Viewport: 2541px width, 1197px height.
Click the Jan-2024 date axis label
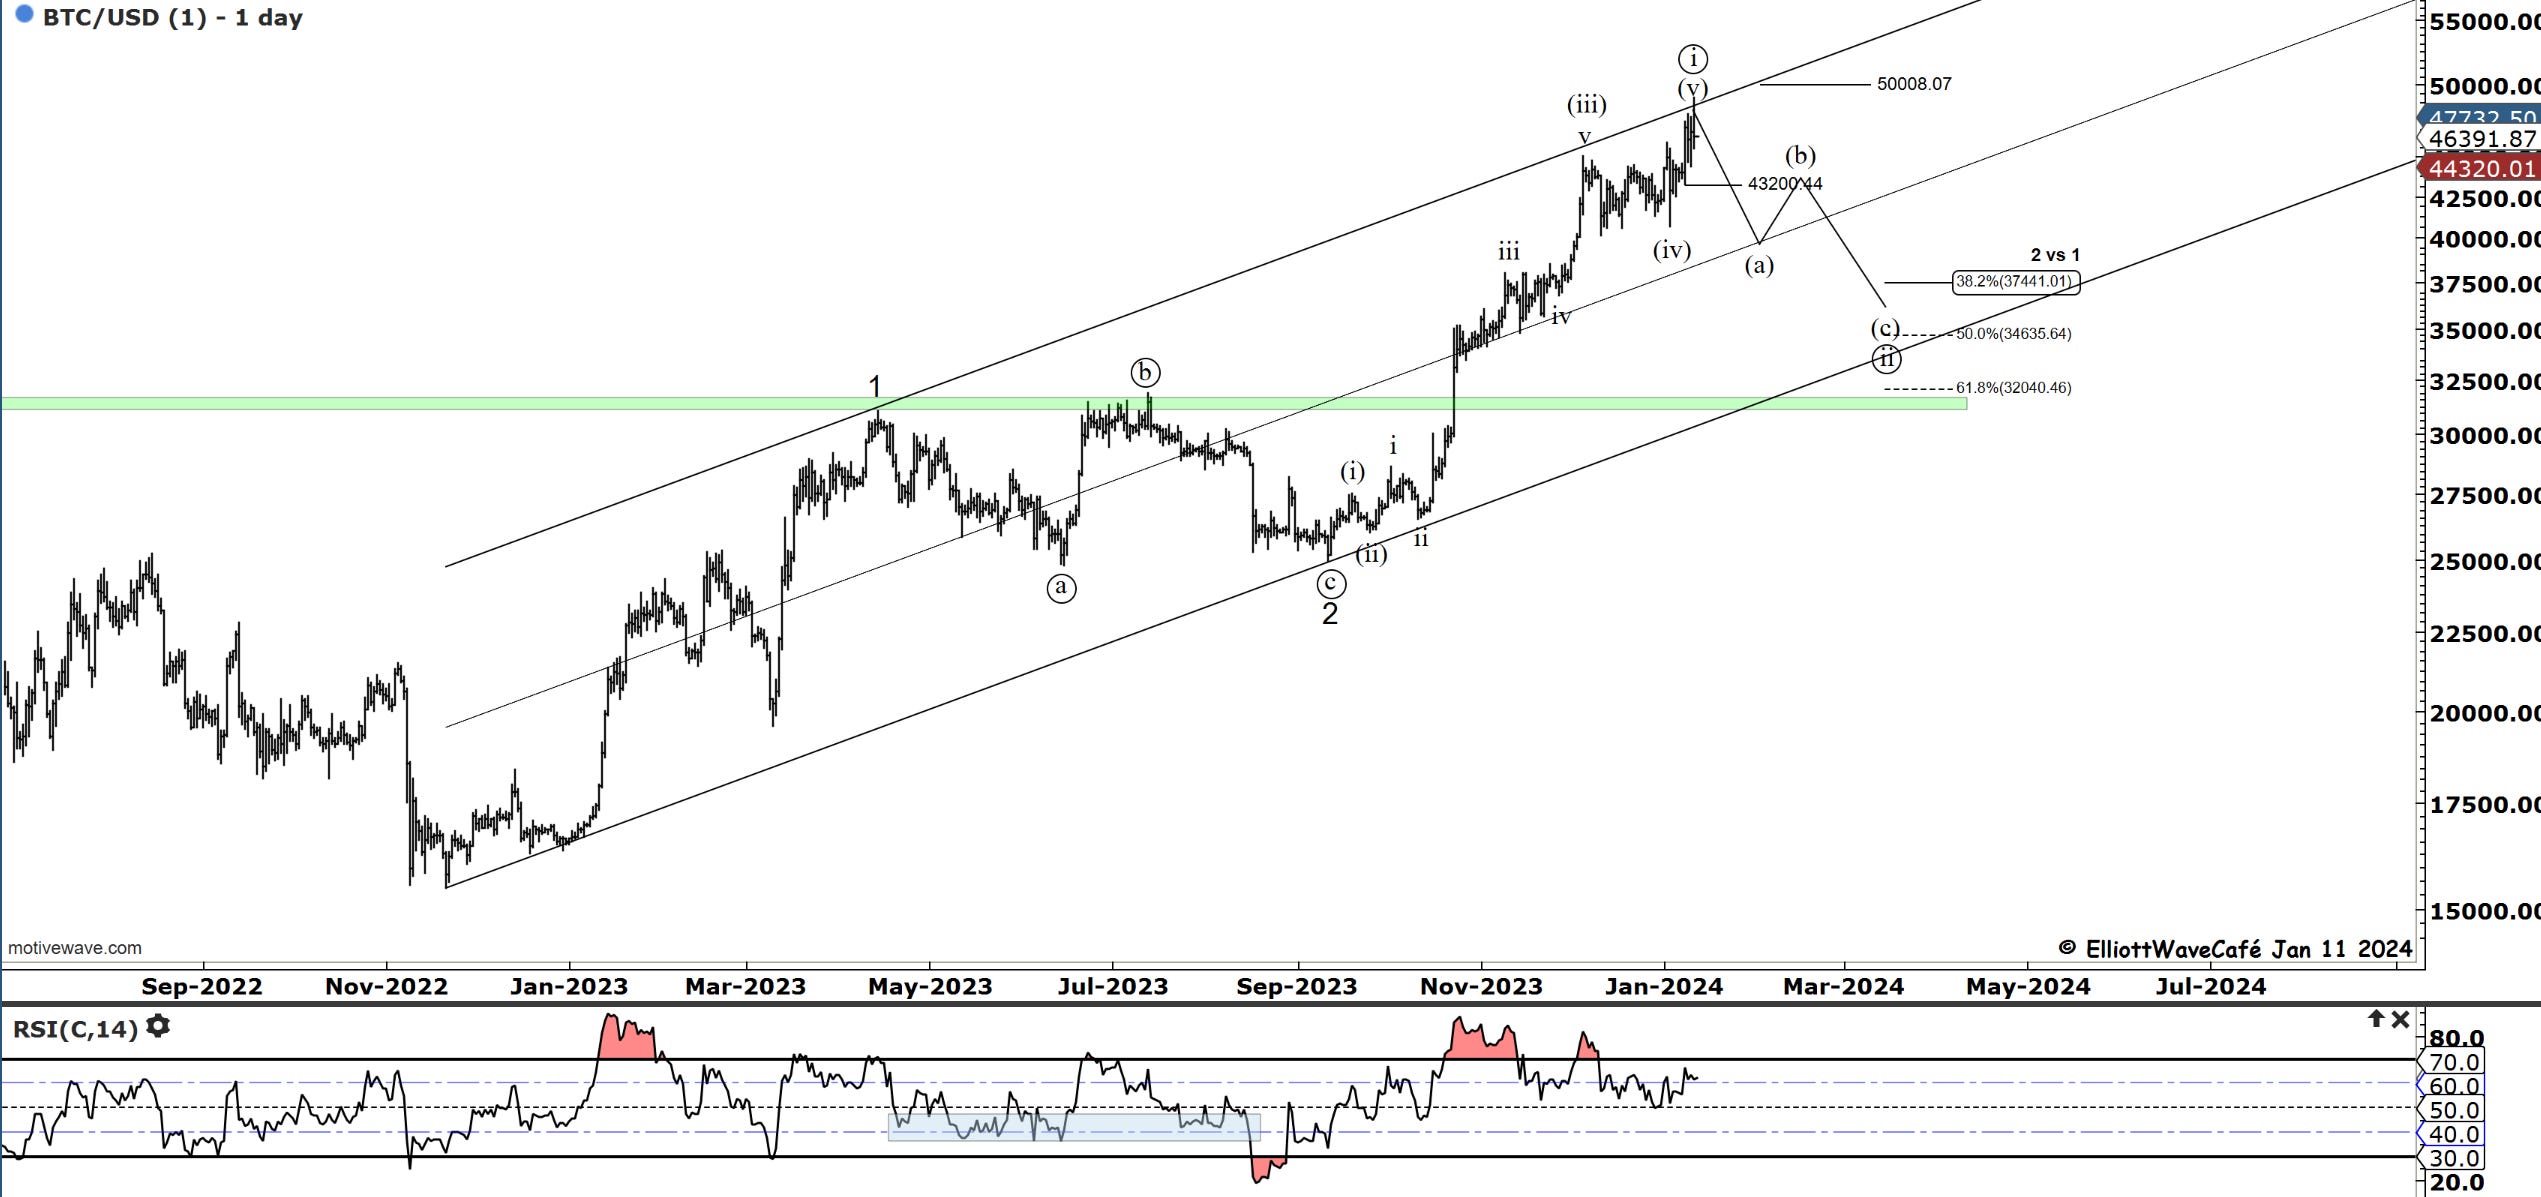click(1663, 987)
